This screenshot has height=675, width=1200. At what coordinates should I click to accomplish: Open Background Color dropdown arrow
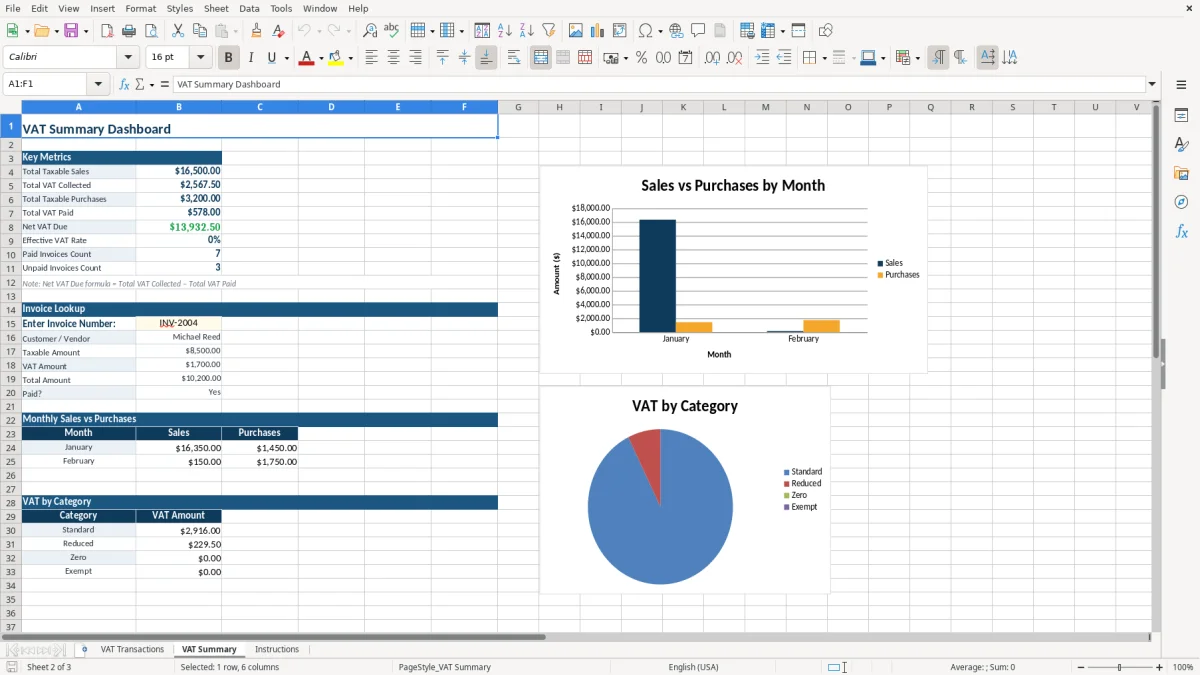click(x=350, y=58)
